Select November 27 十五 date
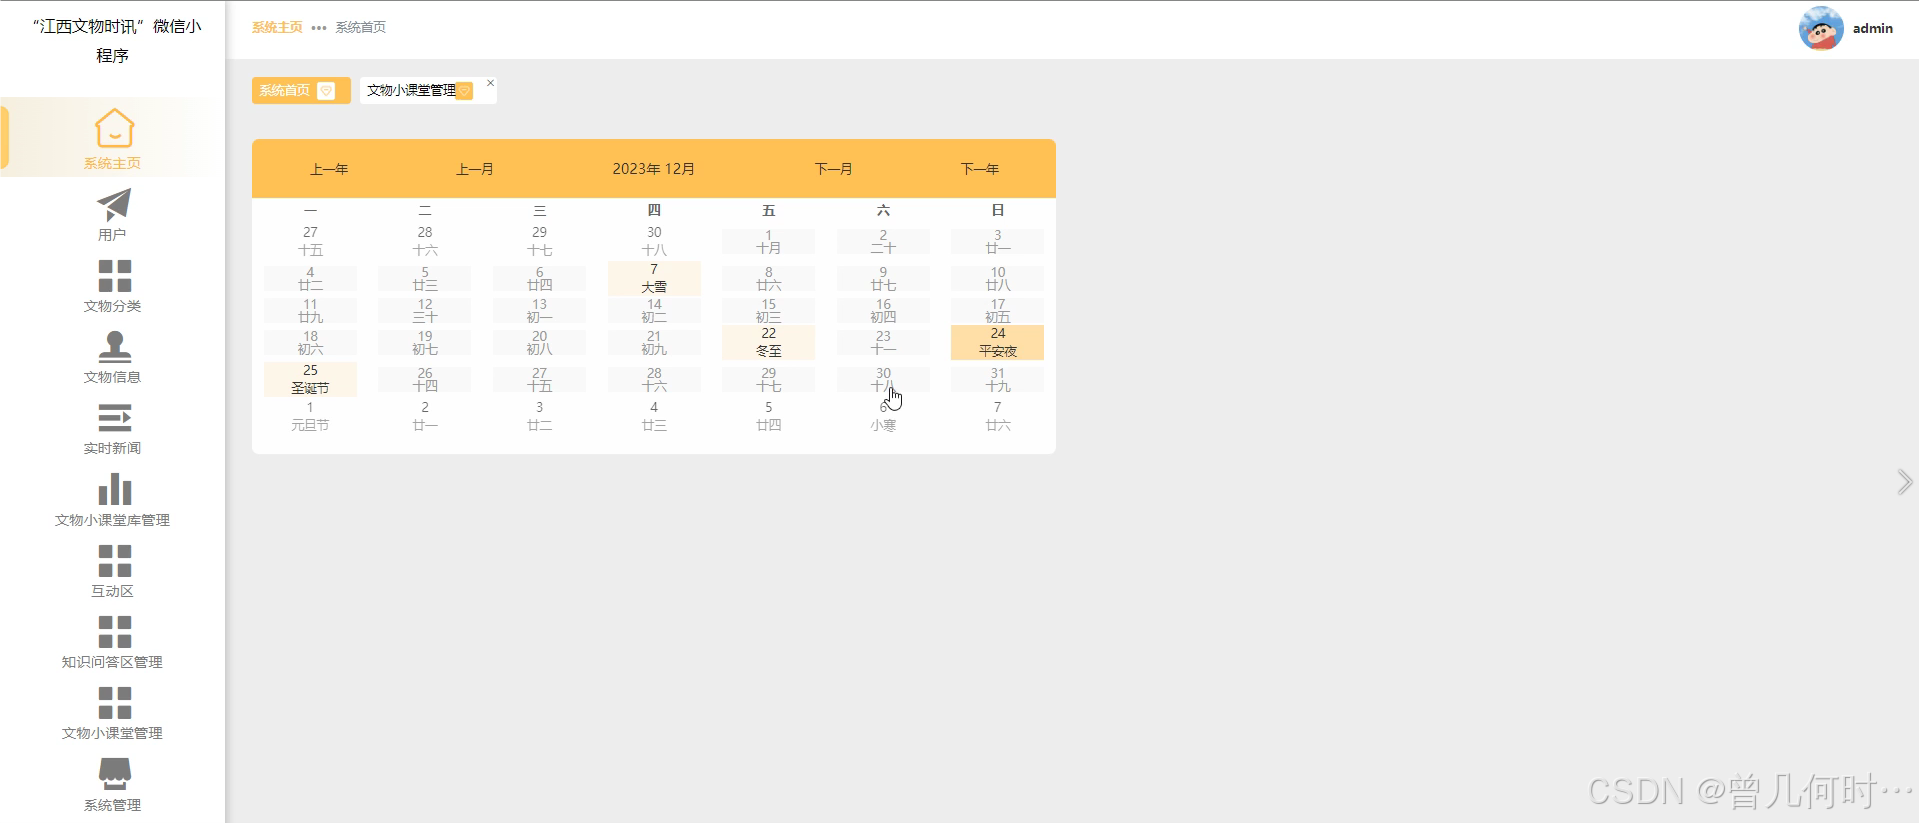1919x823 pixels. [x=310, y=241]
